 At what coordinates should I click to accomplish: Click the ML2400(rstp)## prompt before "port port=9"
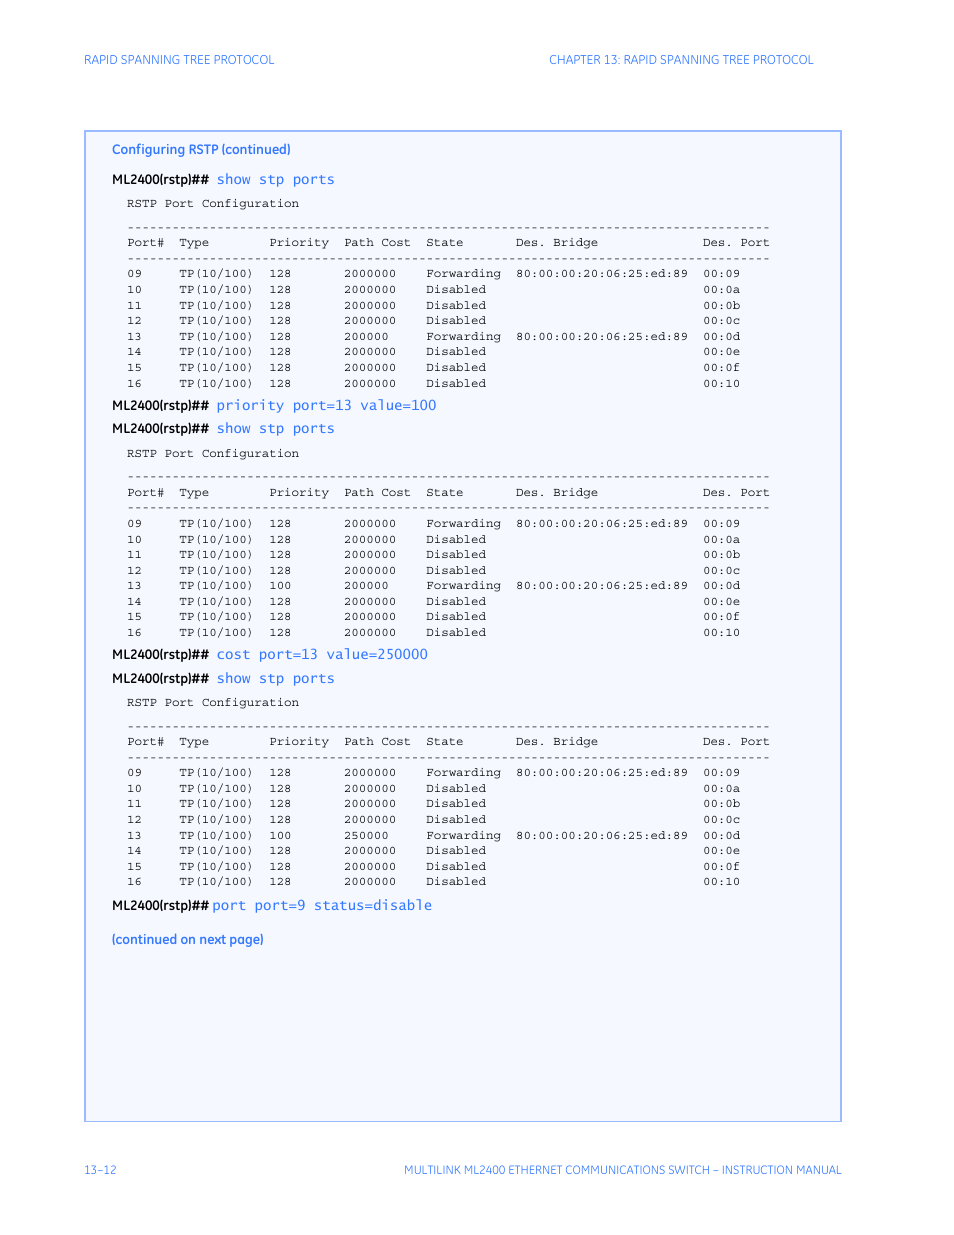[160, 906]
